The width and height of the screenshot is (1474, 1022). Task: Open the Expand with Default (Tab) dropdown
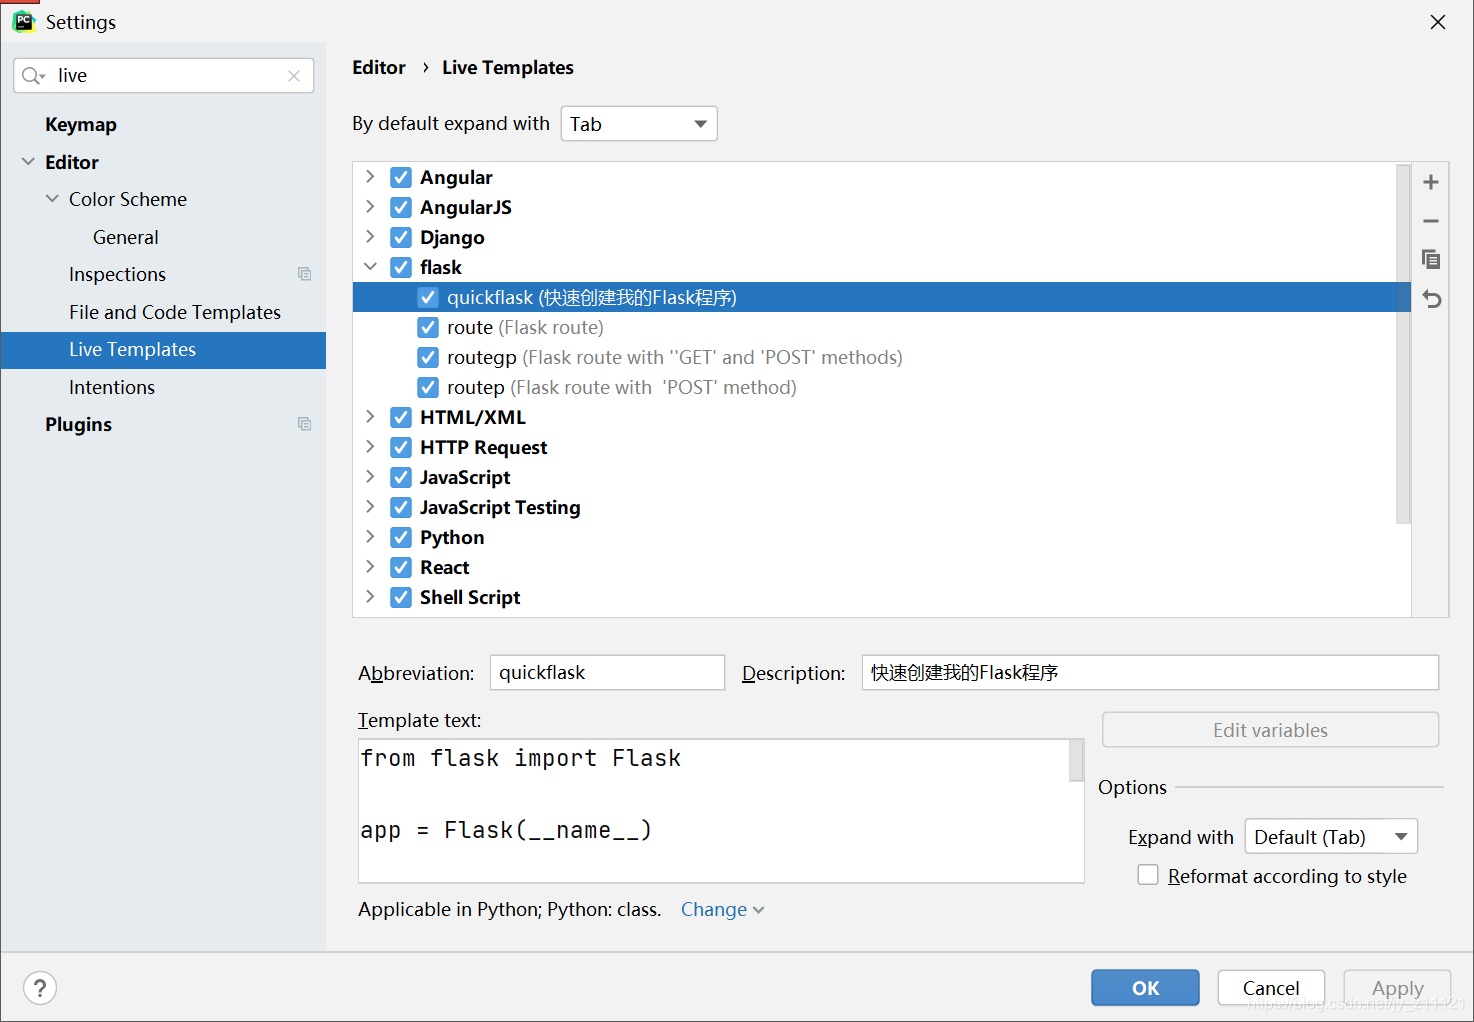(x=1331, y=837)
